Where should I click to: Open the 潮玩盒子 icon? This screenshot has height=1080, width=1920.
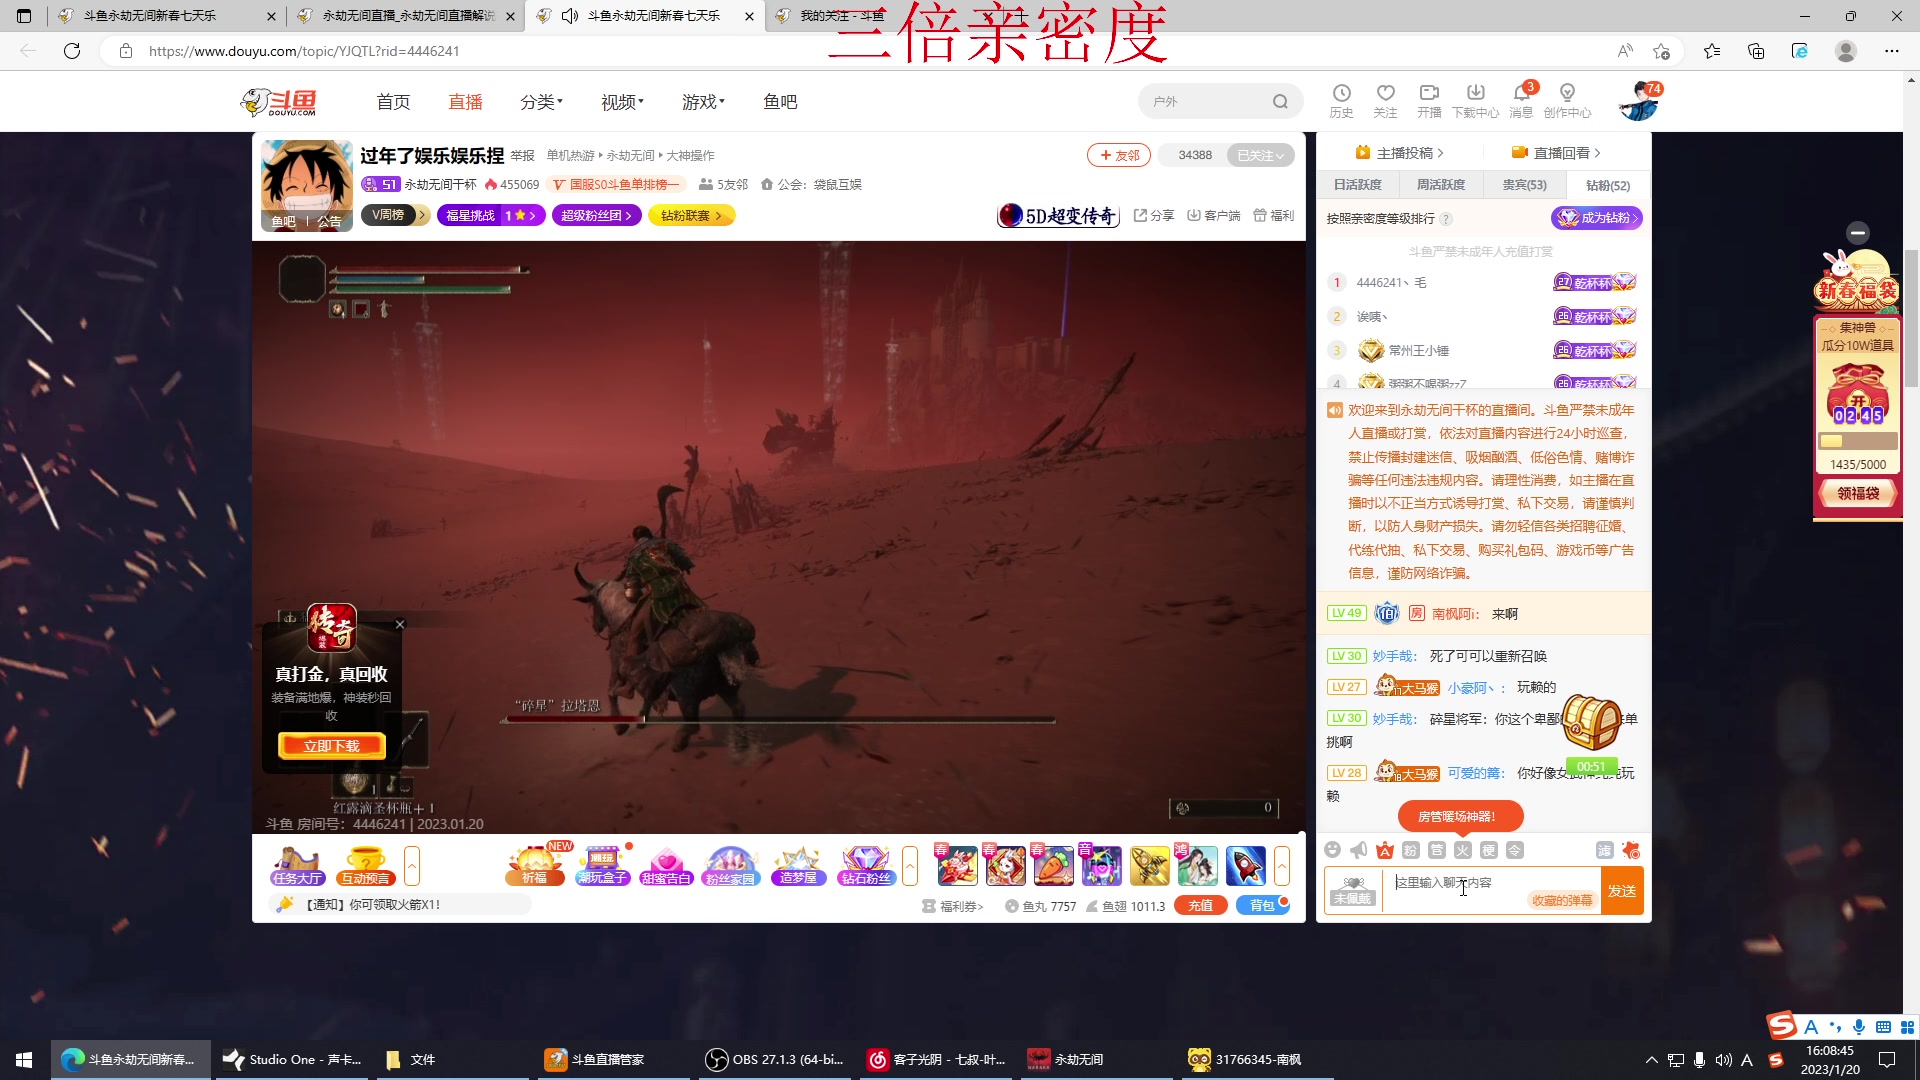click(x=602, y=865)
